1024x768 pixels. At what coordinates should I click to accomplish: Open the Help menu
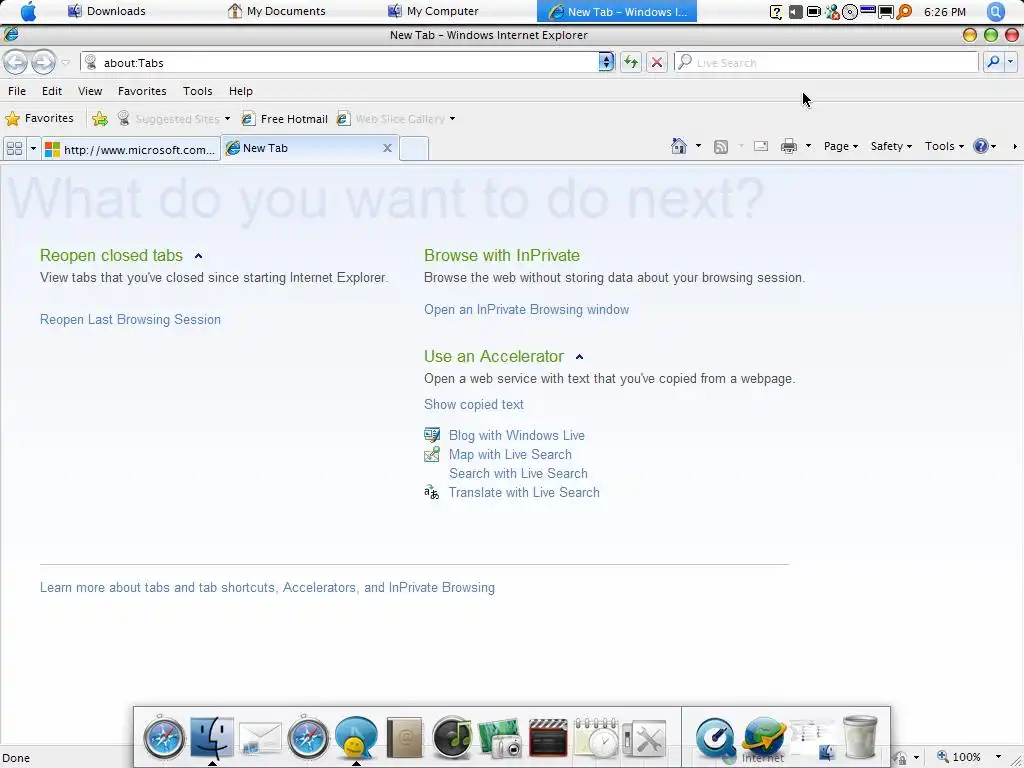(240, 91)
